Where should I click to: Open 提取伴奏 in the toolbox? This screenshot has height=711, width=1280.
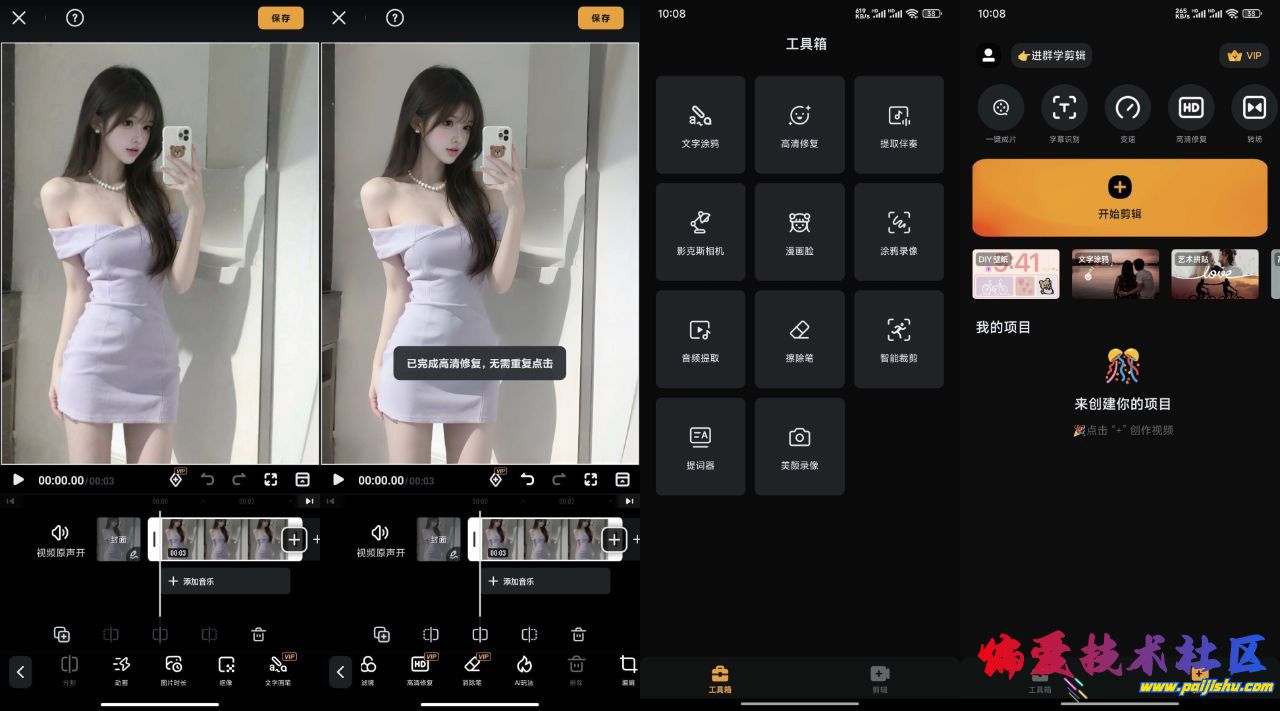tap(898, 125)
